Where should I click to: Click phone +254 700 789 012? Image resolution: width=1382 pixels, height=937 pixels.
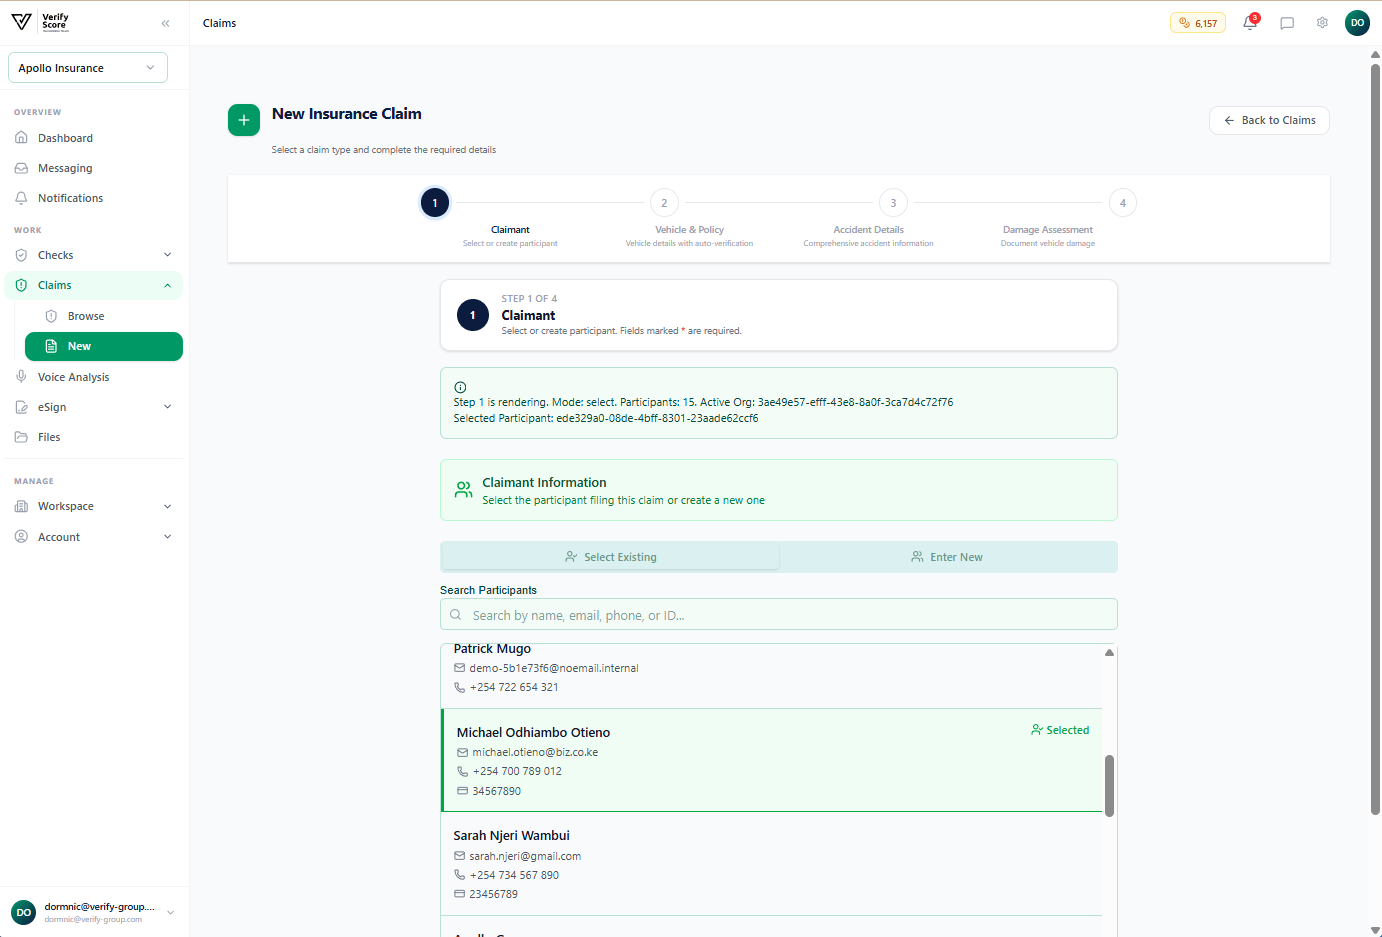[517, 771]
